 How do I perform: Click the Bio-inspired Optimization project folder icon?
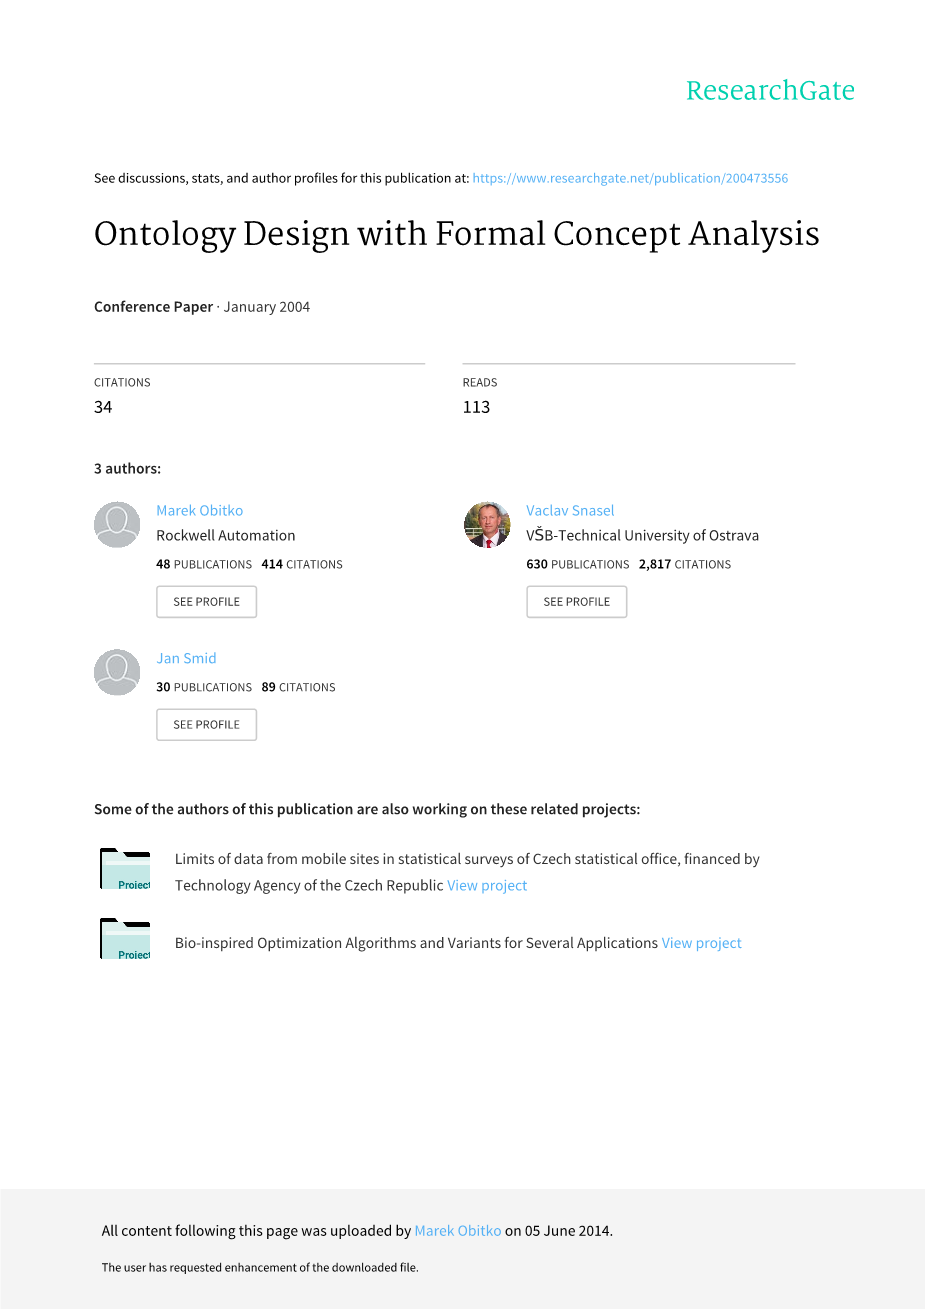coord(125,939)
